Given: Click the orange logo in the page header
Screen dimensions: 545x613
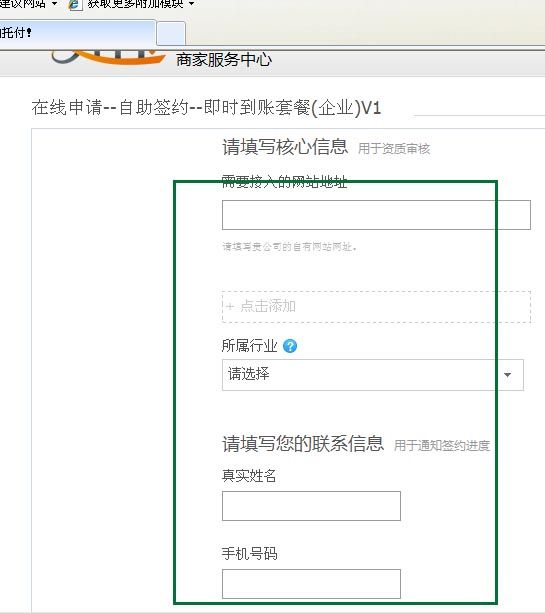Looking at the screenshot, I should [108, 57].
